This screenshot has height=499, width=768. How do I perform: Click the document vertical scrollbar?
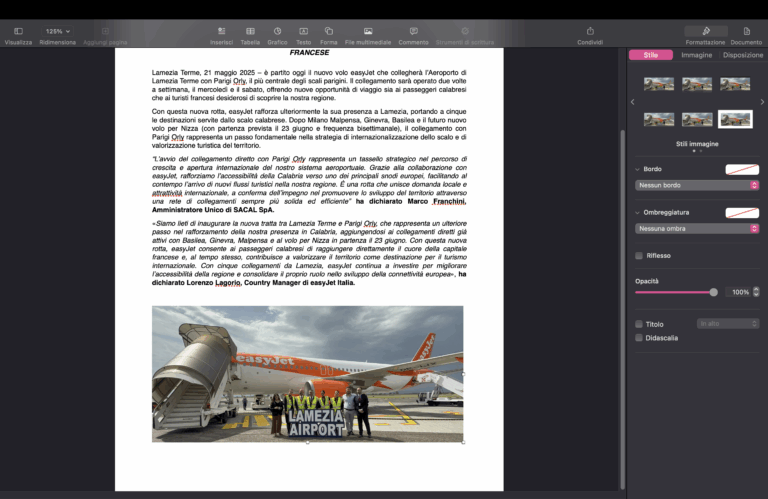point(623,309)
